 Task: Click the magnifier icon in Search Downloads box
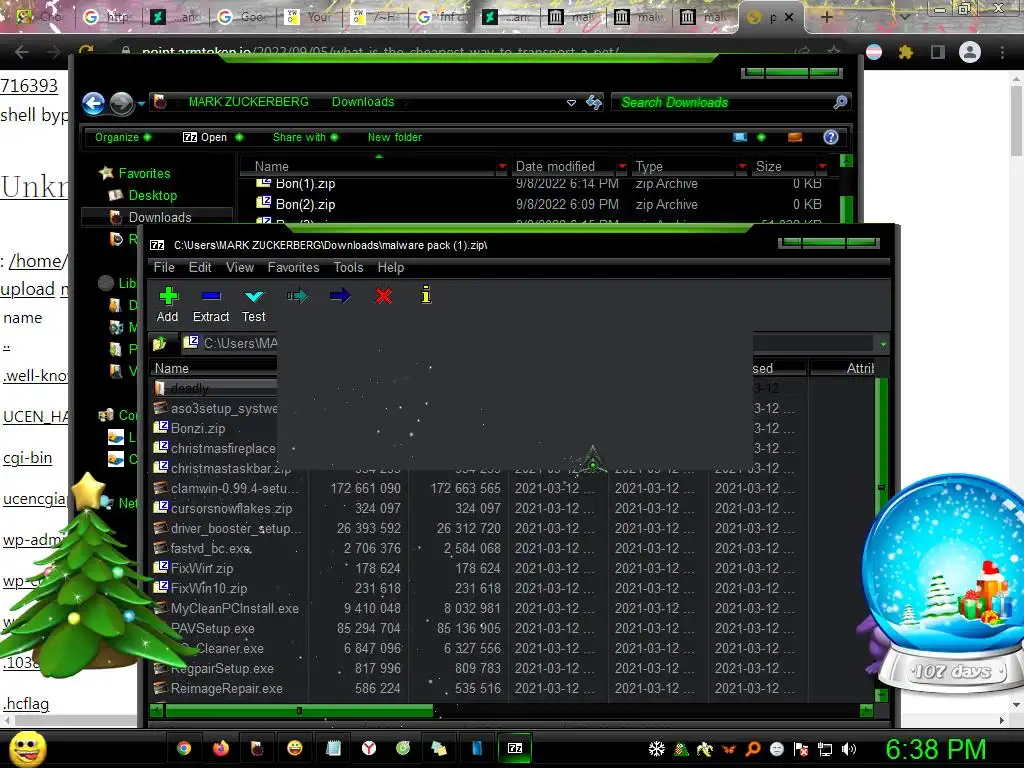(840, 102)
